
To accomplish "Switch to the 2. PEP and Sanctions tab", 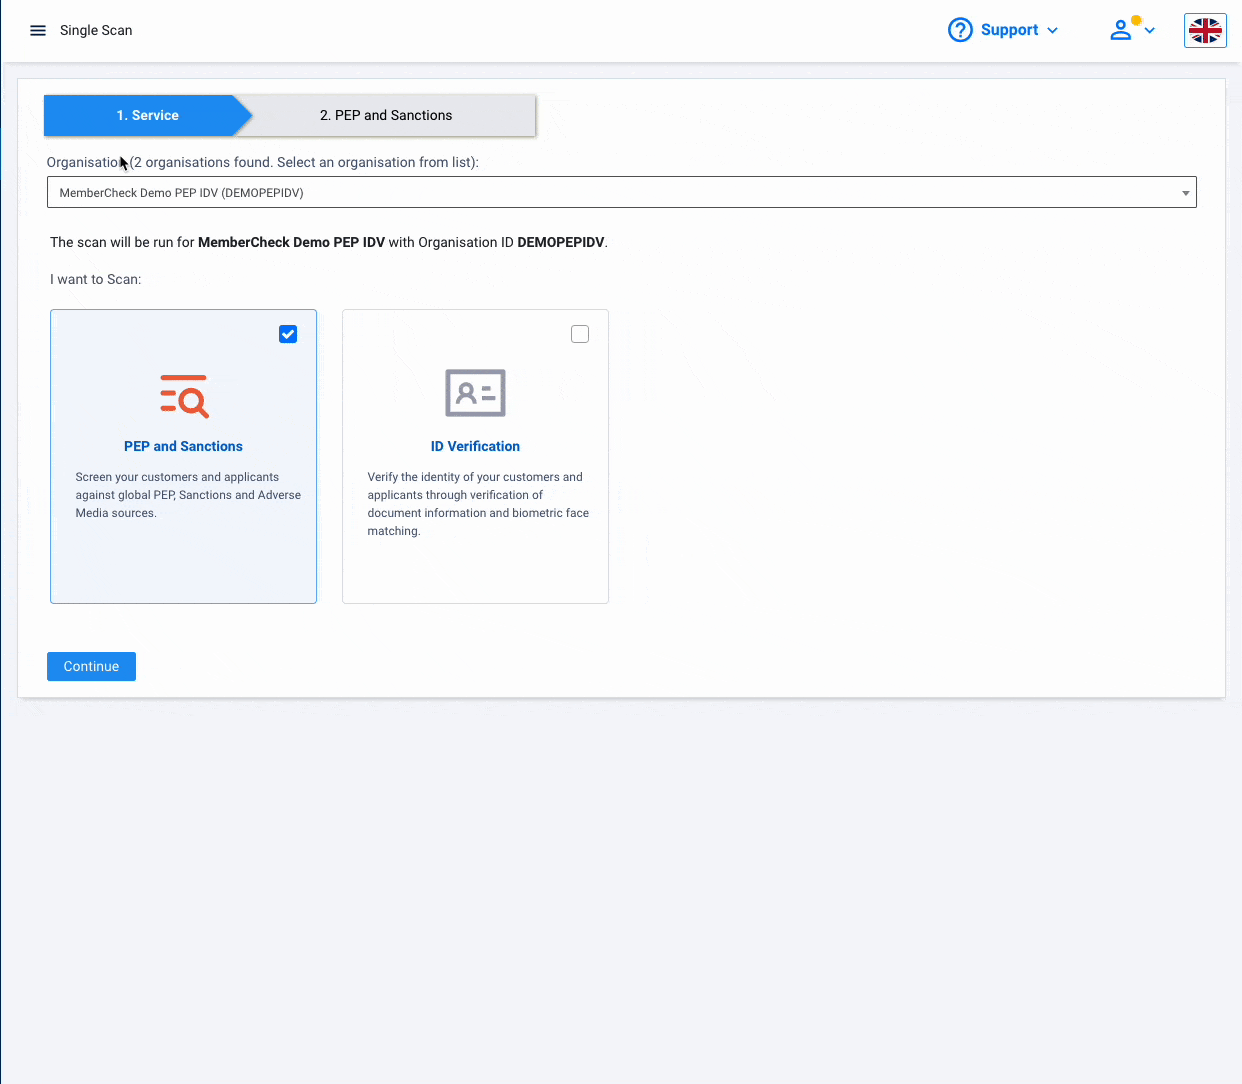I will [x=386, y=115].
